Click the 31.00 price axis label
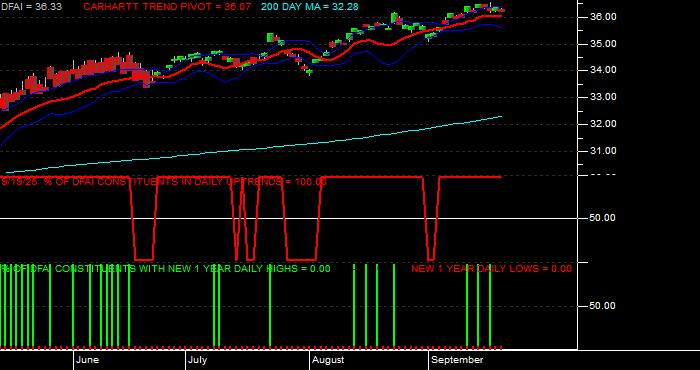Image resolution: width=700 pixels, height=370 pixels. tap(603, 151)
